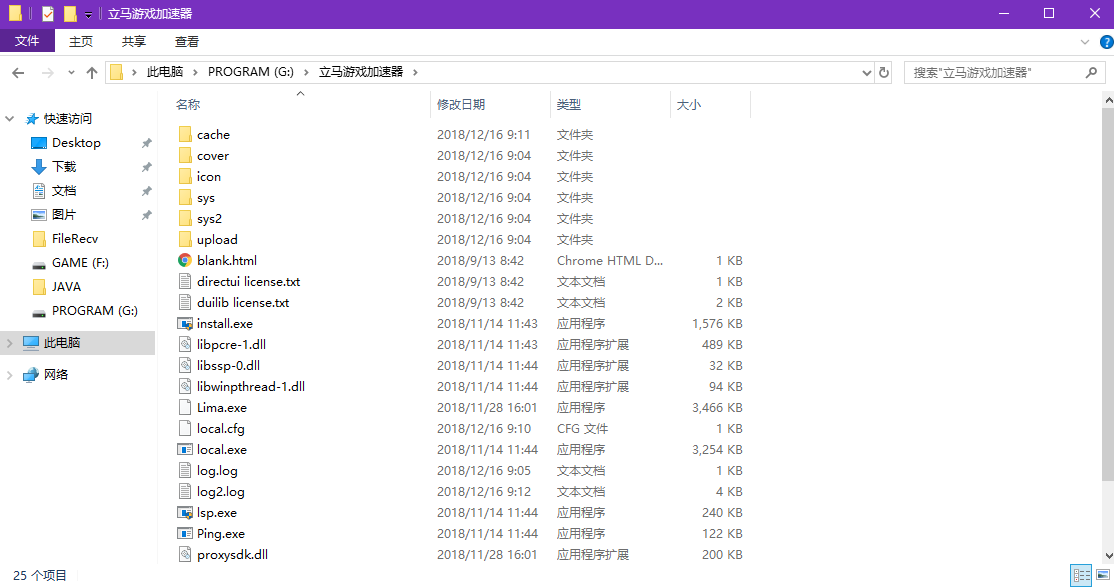Select the libssp-0.dll file name
Image resolution: width=1114 pixels, height=587 pixels.
pyautogui.click(x=228, y=365)
